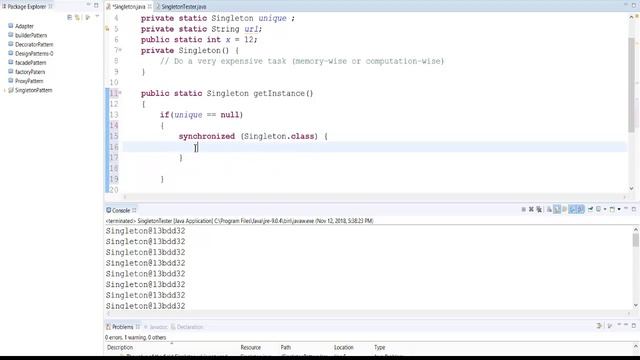640x360 pixels.
Task: Click the Console terminate stop icon
Action: click(524, 209)
